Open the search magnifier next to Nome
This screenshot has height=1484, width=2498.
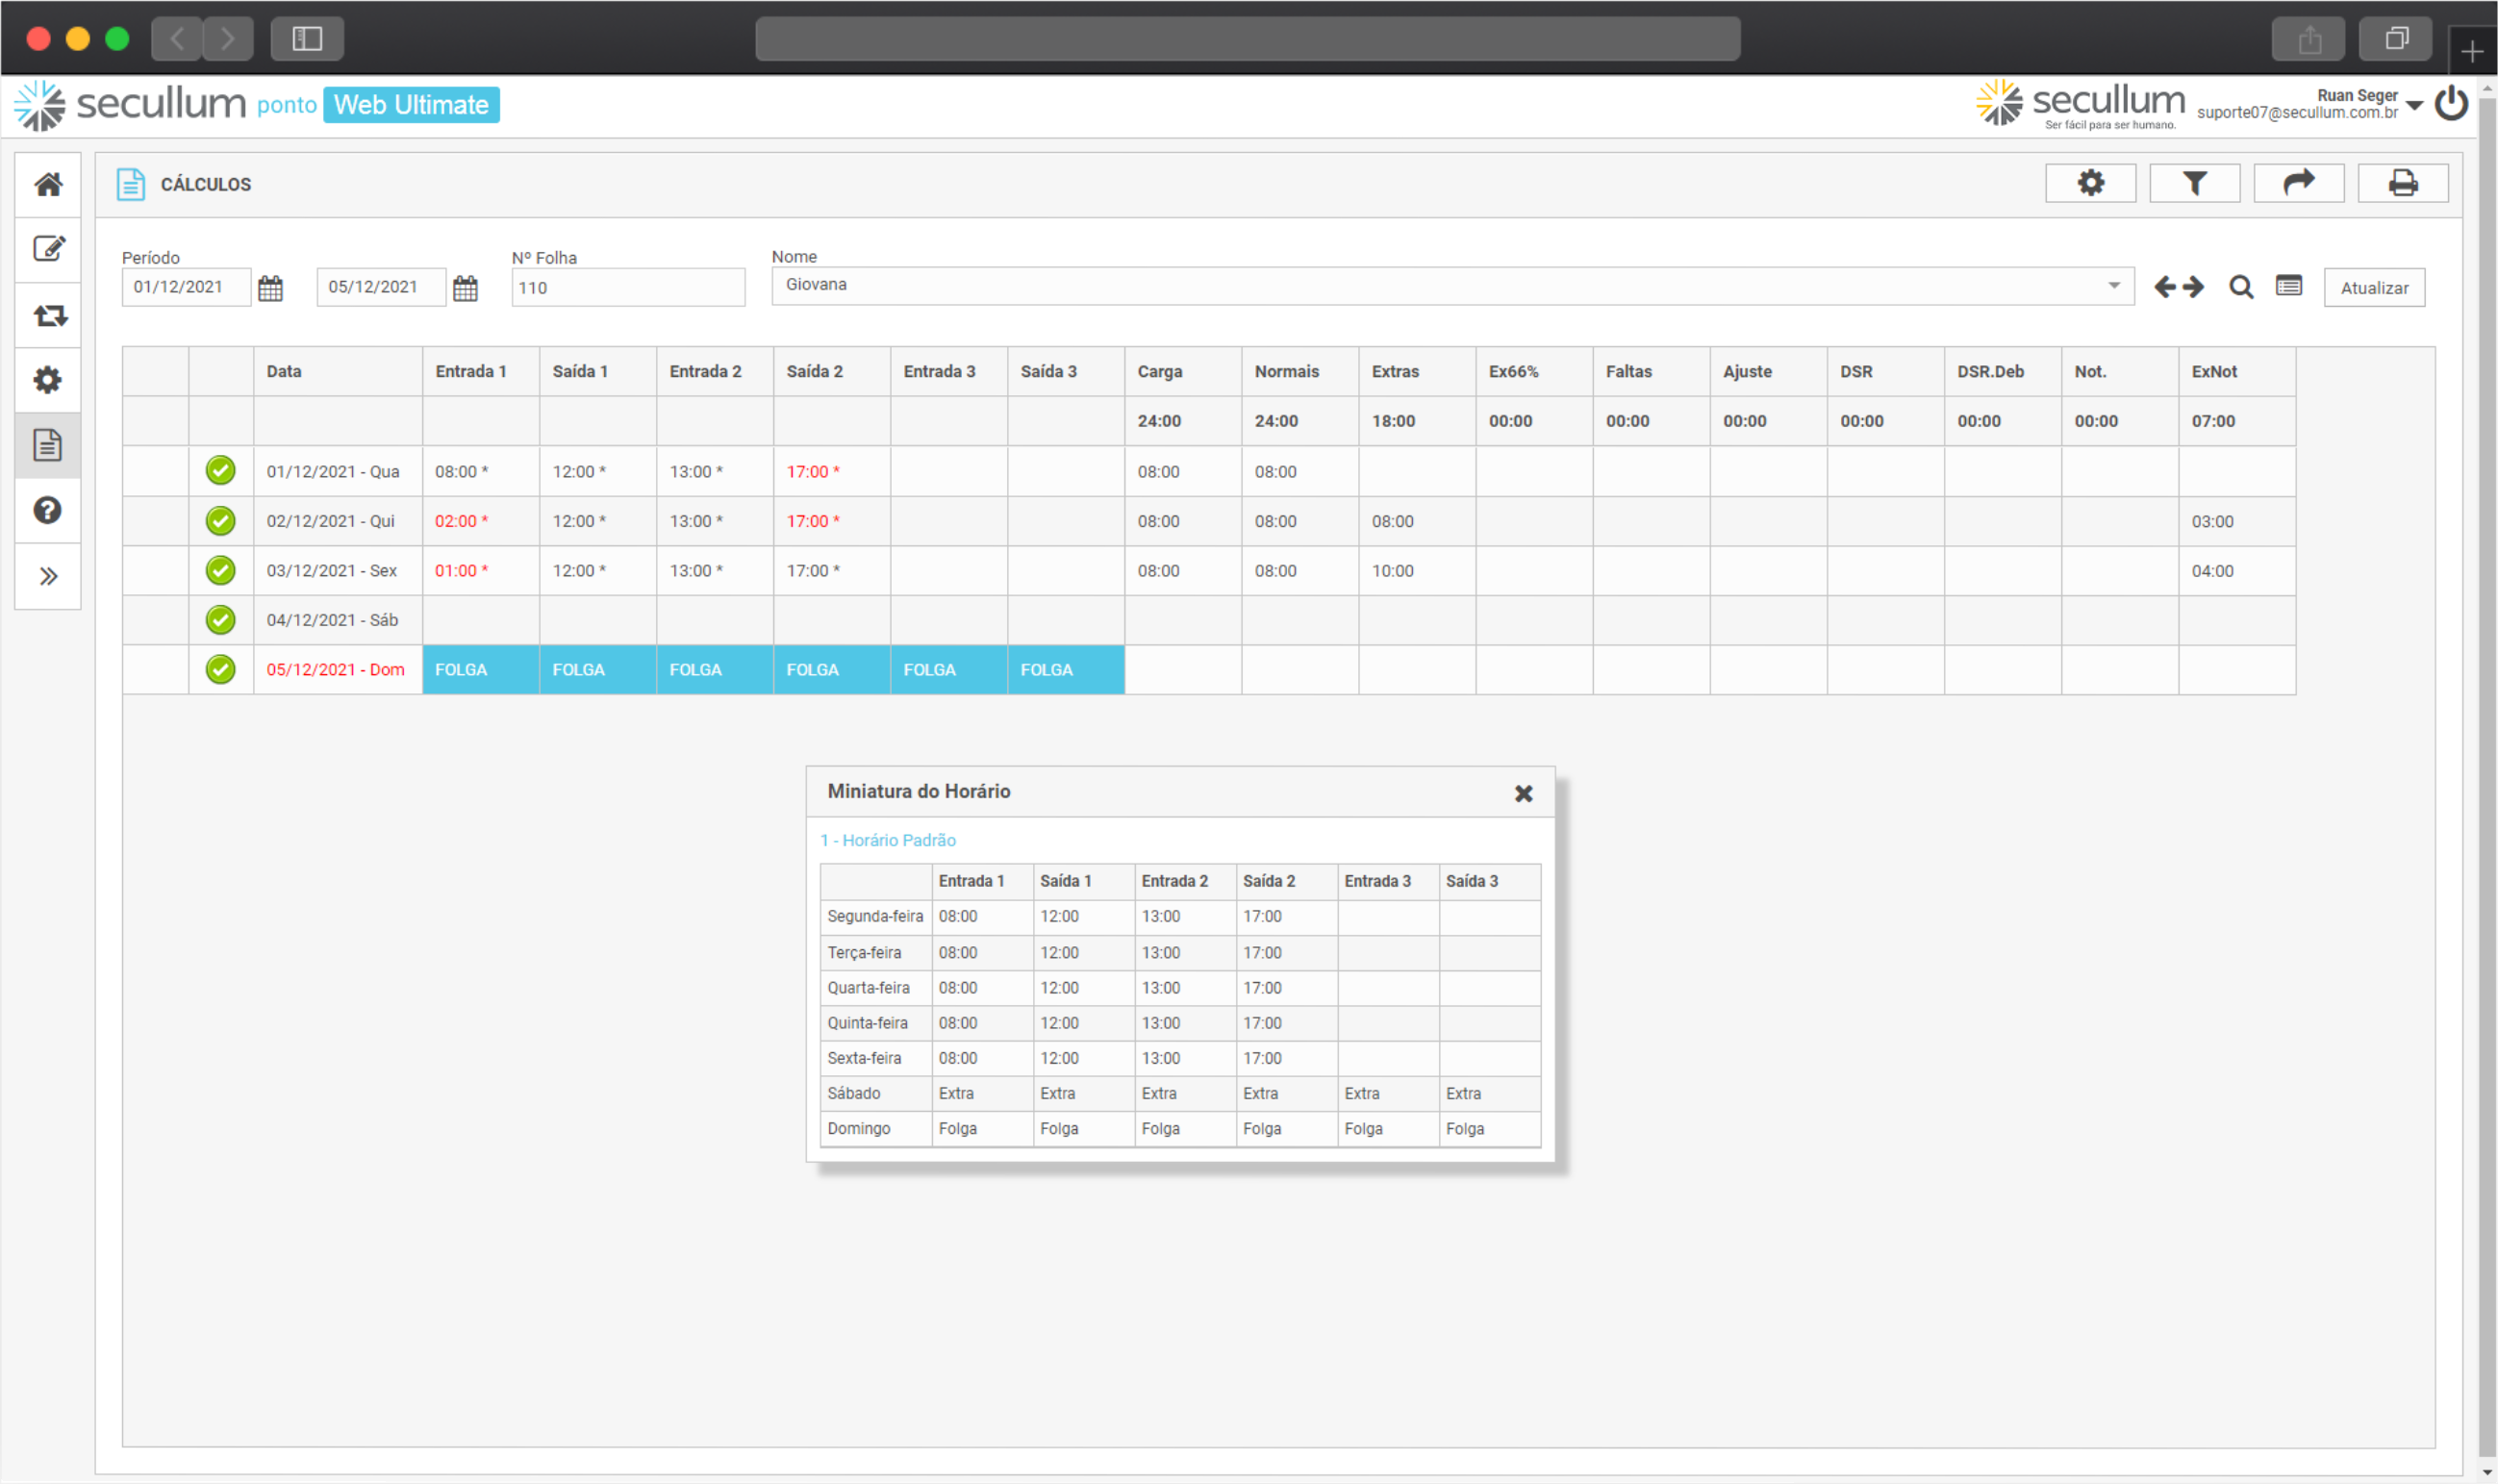[x=2241, y=288]
